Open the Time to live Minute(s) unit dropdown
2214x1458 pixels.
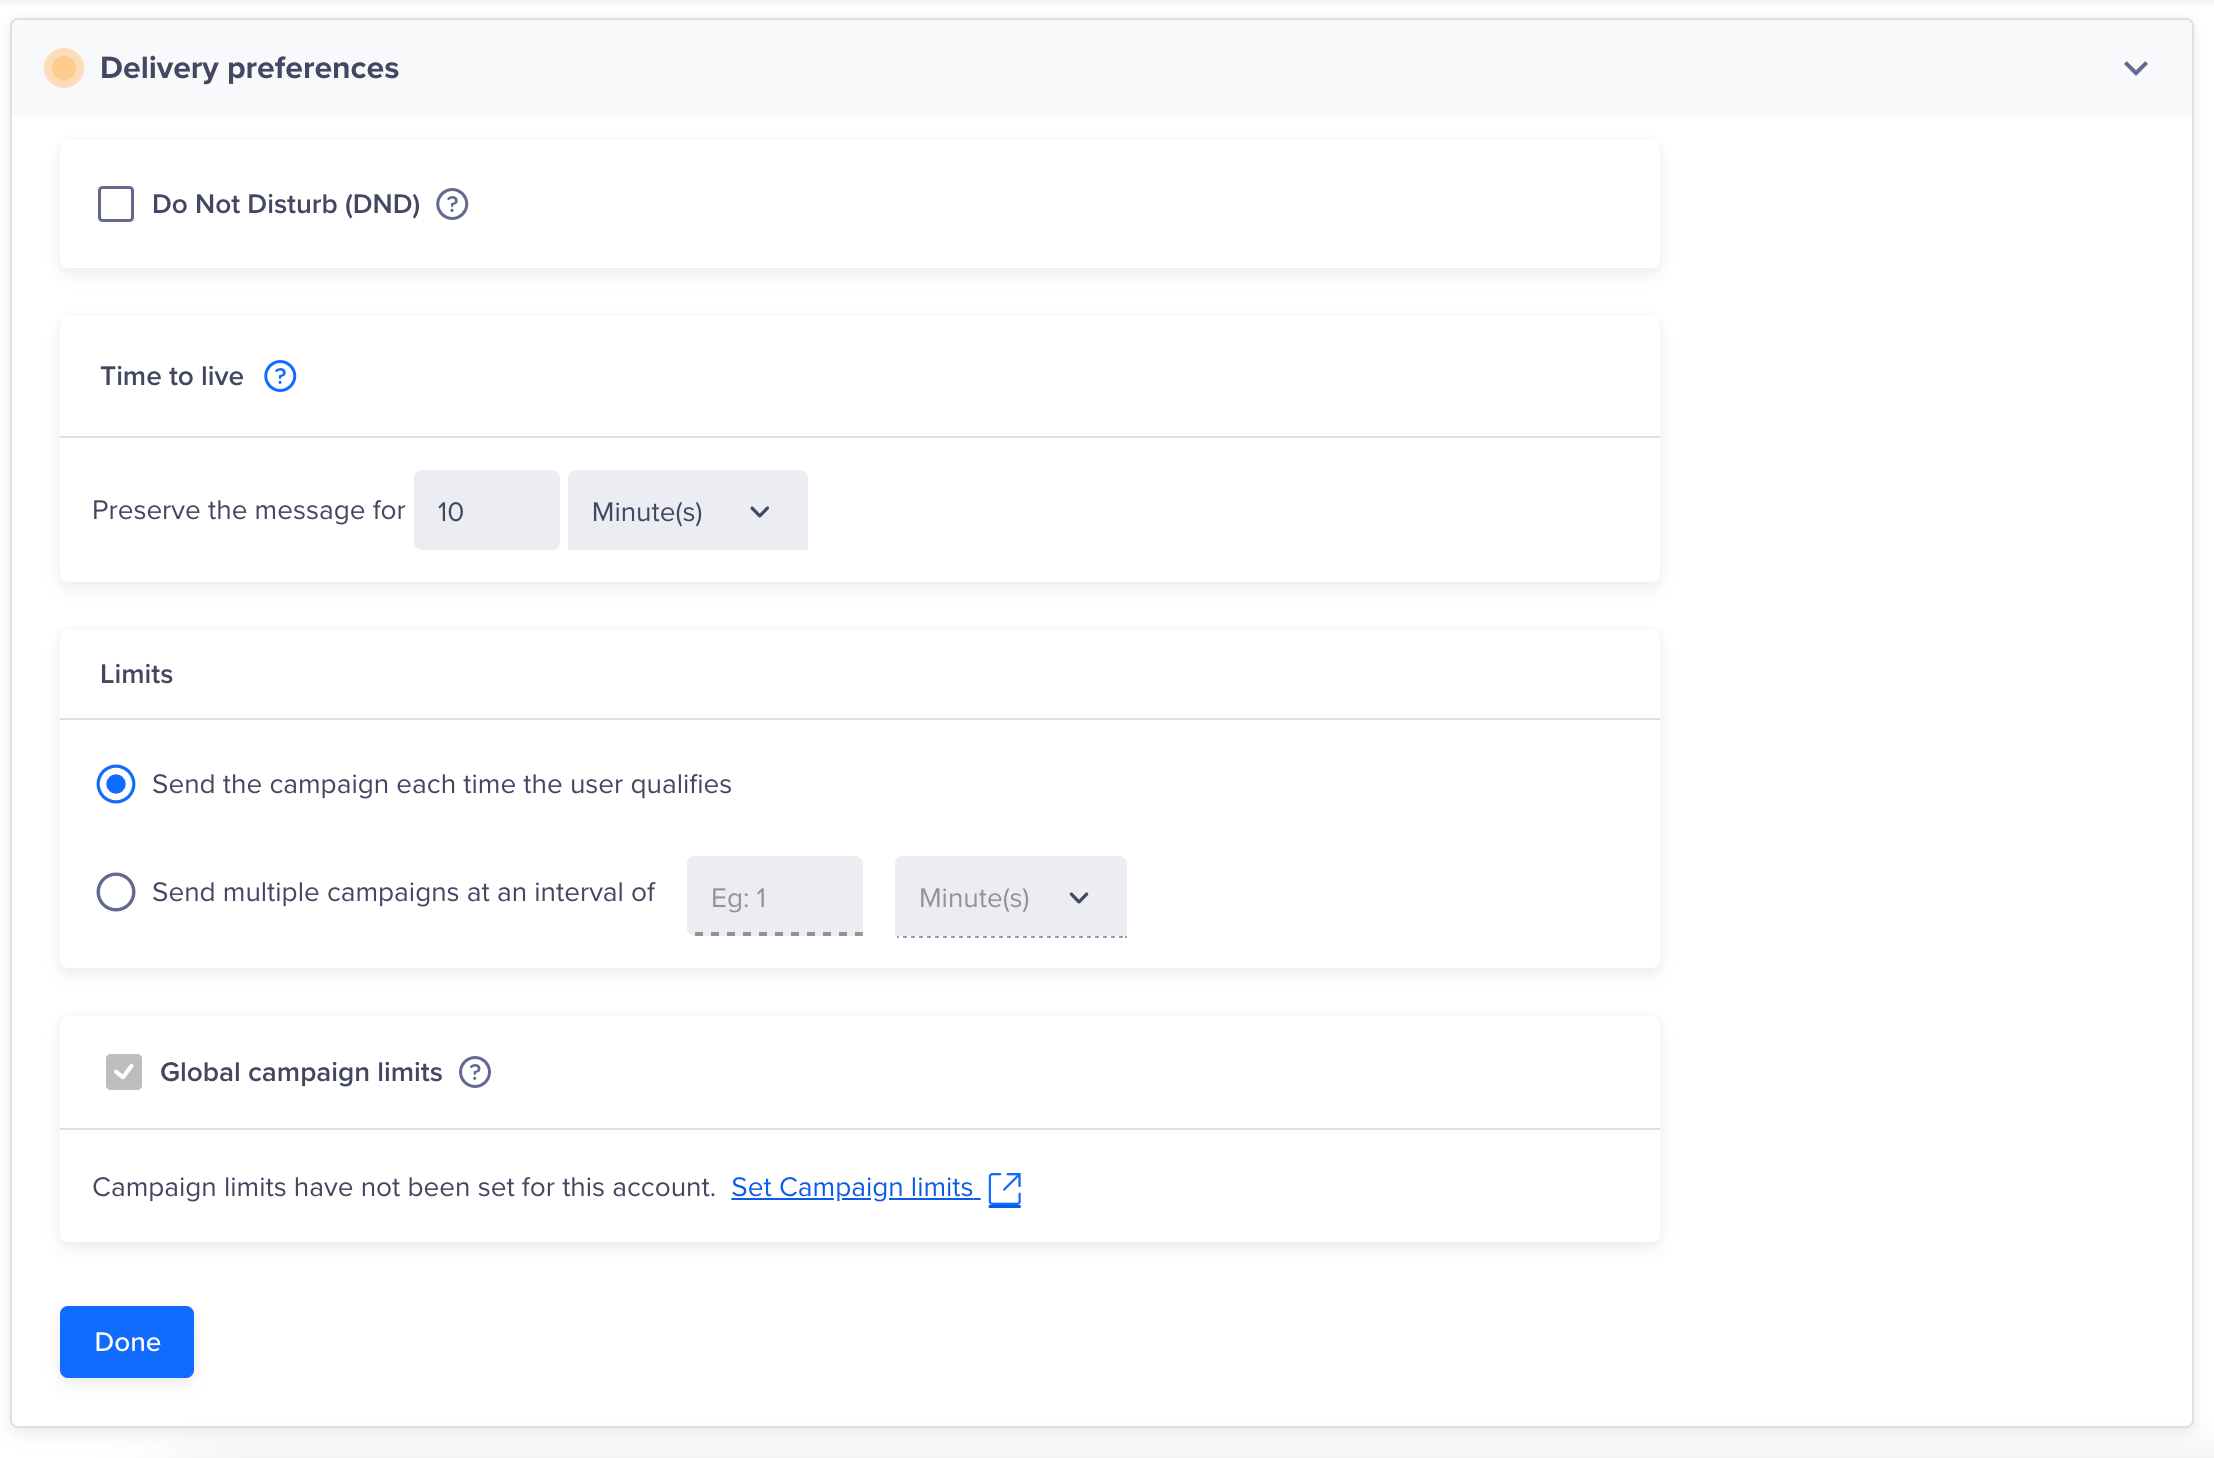coord(688,510)
